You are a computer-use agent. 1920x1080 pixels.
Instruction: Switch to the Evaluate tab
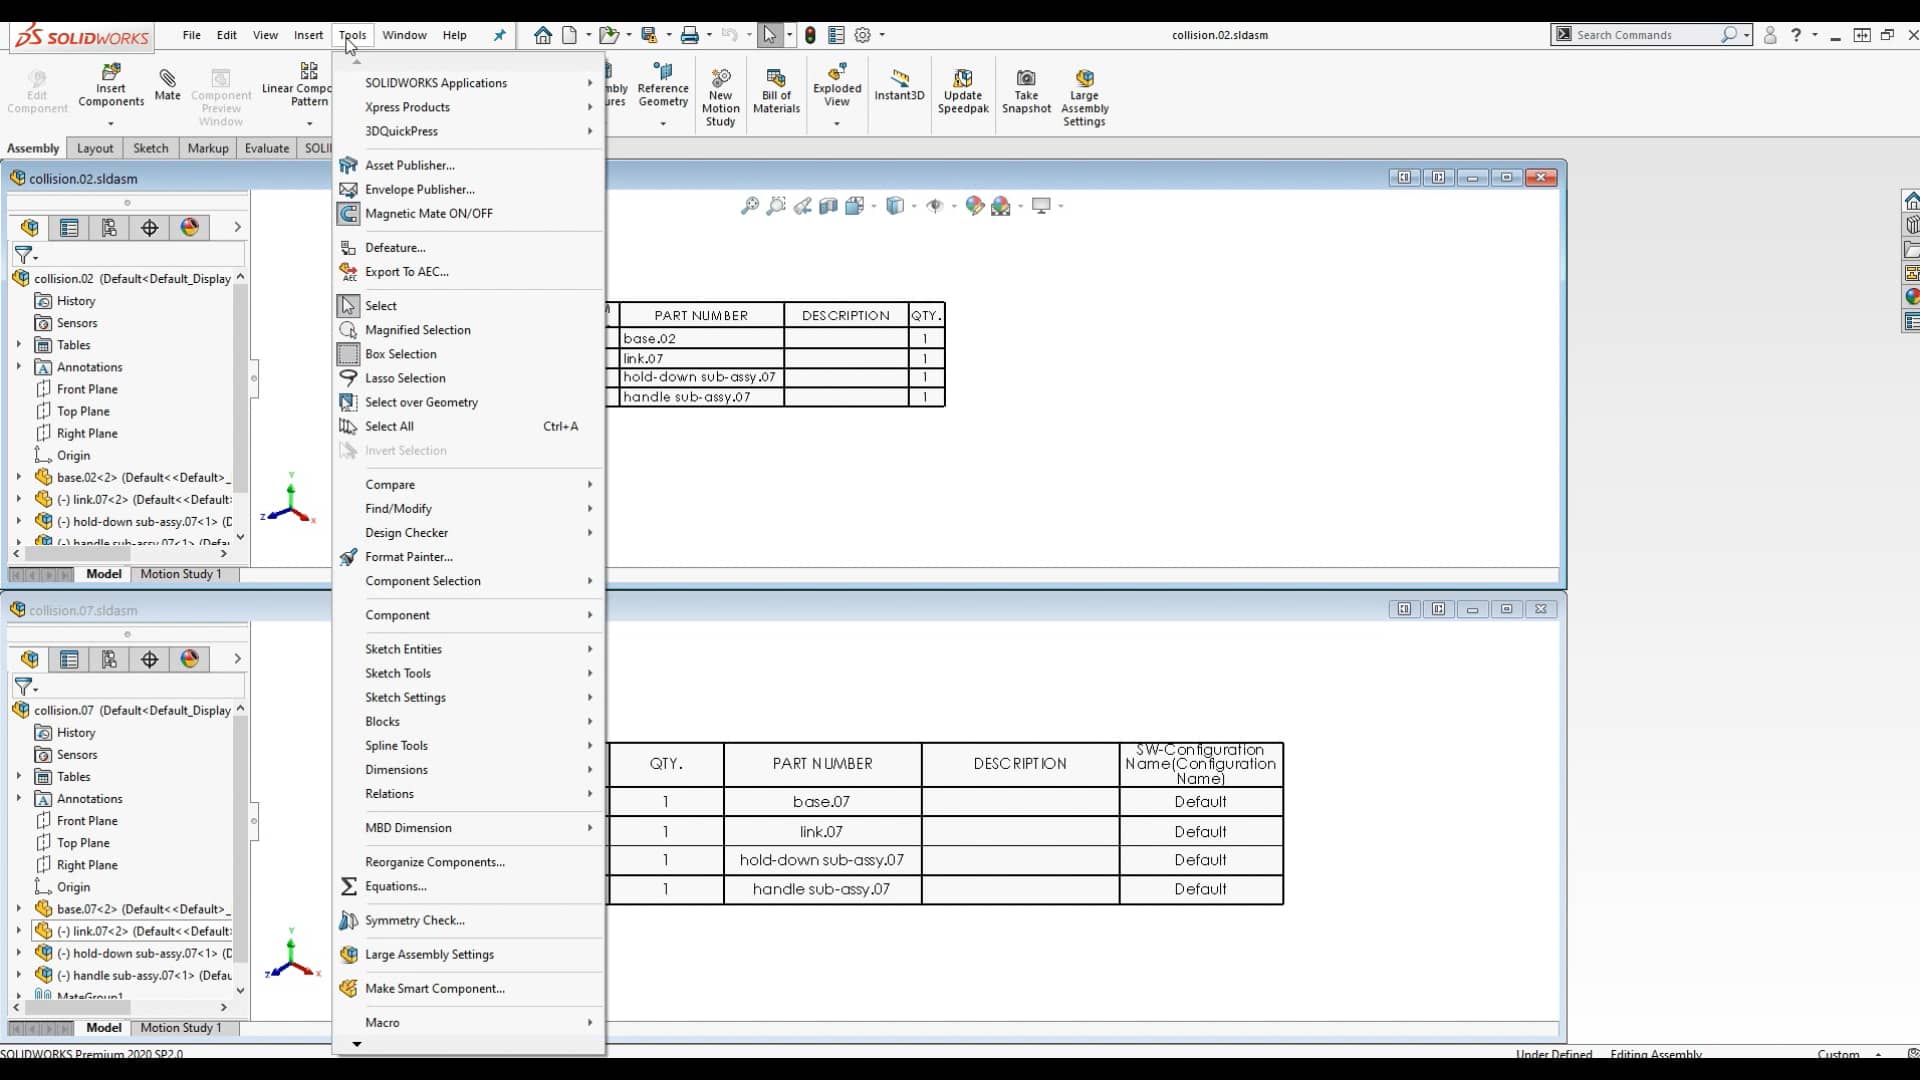[x=267, y=148]
